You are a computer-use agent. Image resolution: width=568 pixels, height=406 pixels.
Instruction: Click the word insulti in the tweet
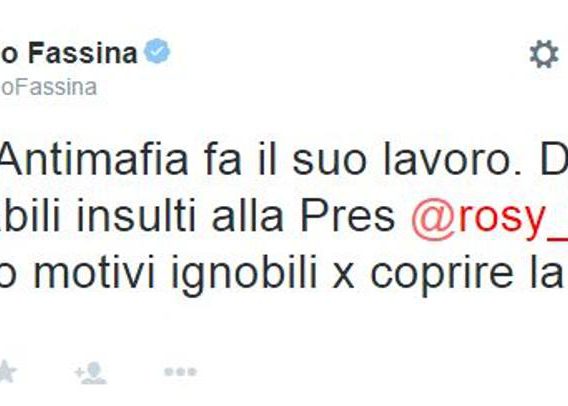pyautogui.click(x=136, y=215)
